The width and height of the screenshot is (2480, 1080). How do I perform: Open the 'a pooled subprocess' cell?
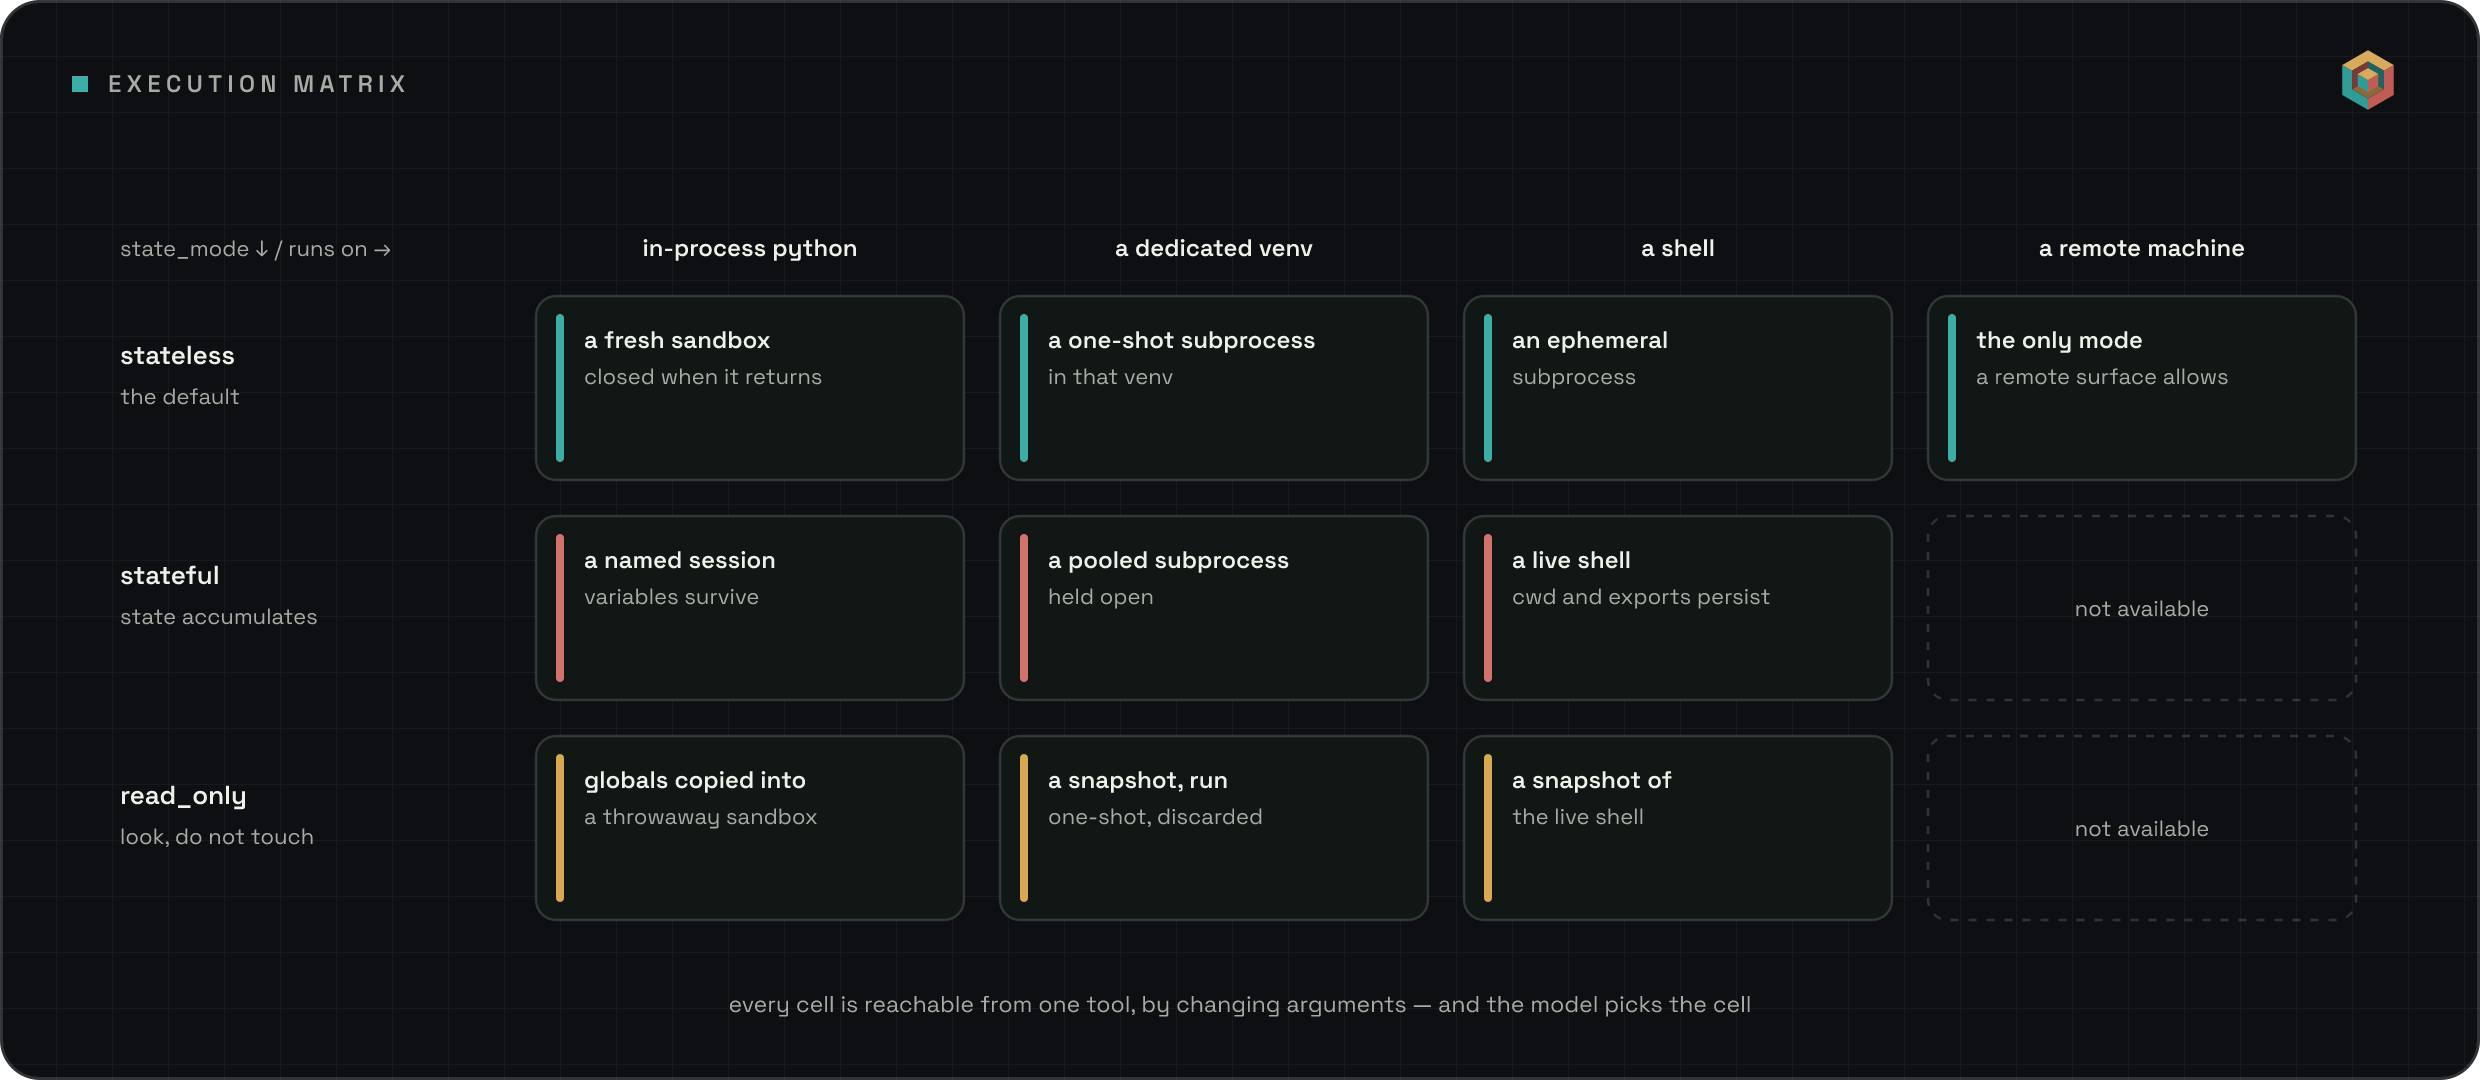pos(1214,608)
